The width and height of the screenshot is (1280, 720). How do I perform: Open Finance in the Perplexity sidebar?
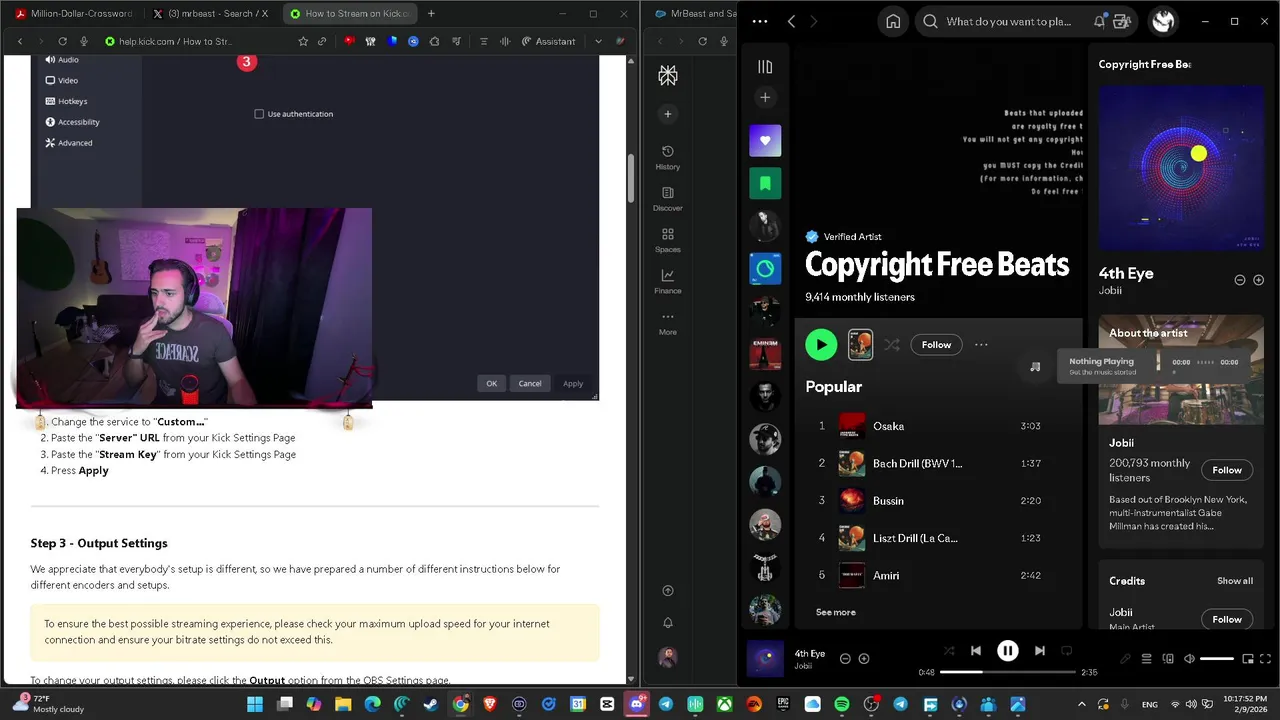point(668,281)
